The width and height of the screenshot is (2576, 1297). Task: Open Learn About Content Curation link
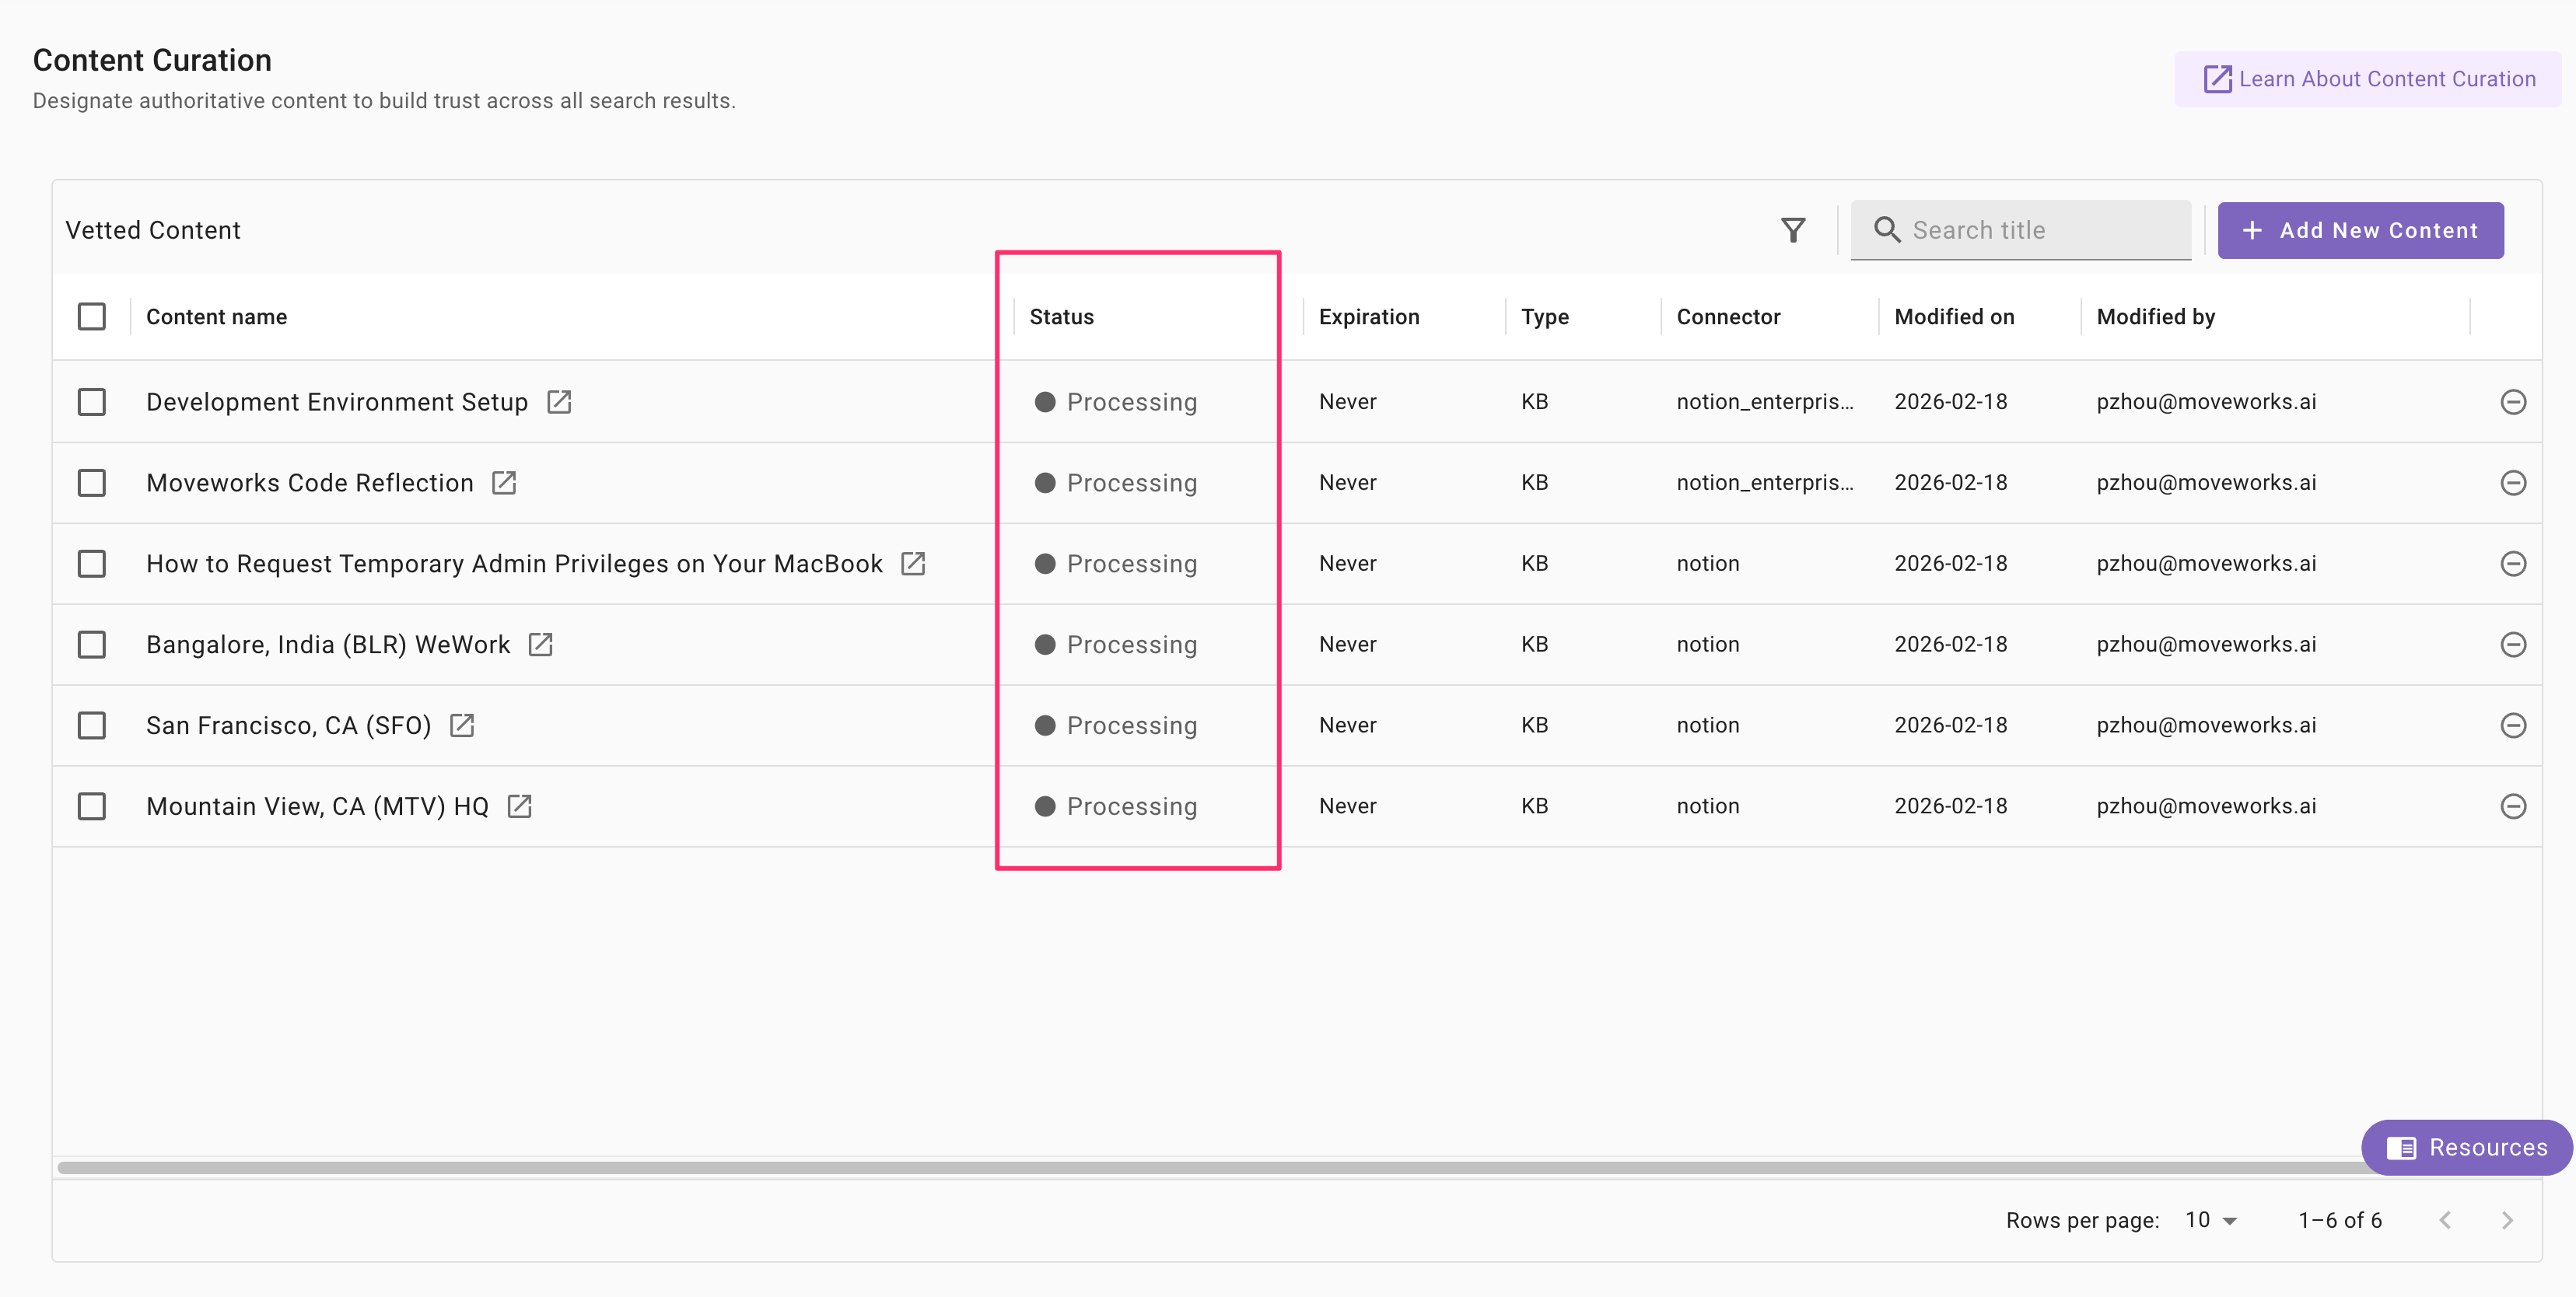(x=2370, y=79)
